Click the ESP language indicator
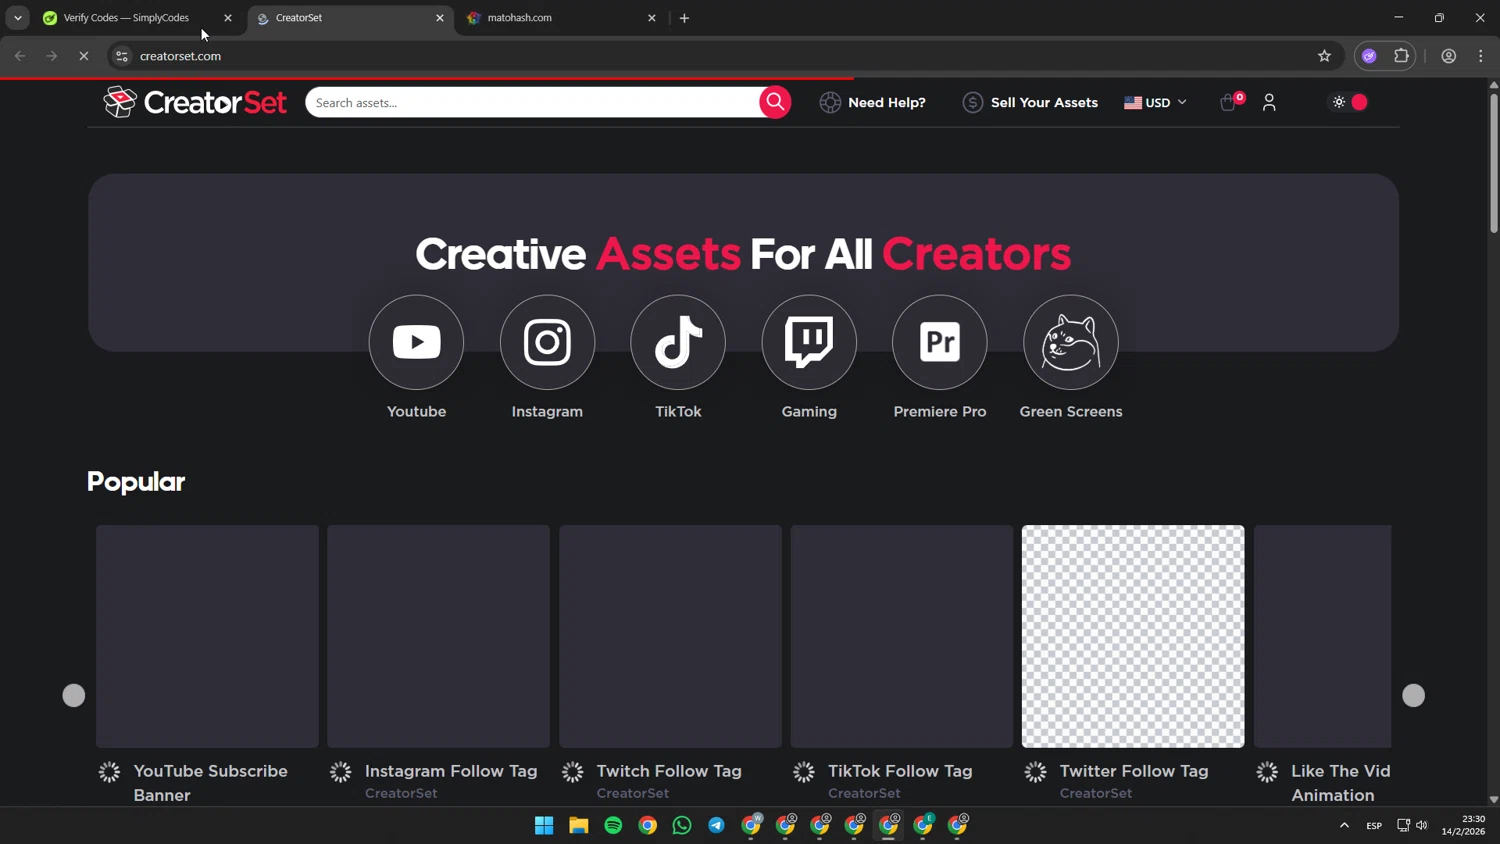The height and width of the screenshot is (844, 1500). pyautogui.click(x=1374, y=825)
